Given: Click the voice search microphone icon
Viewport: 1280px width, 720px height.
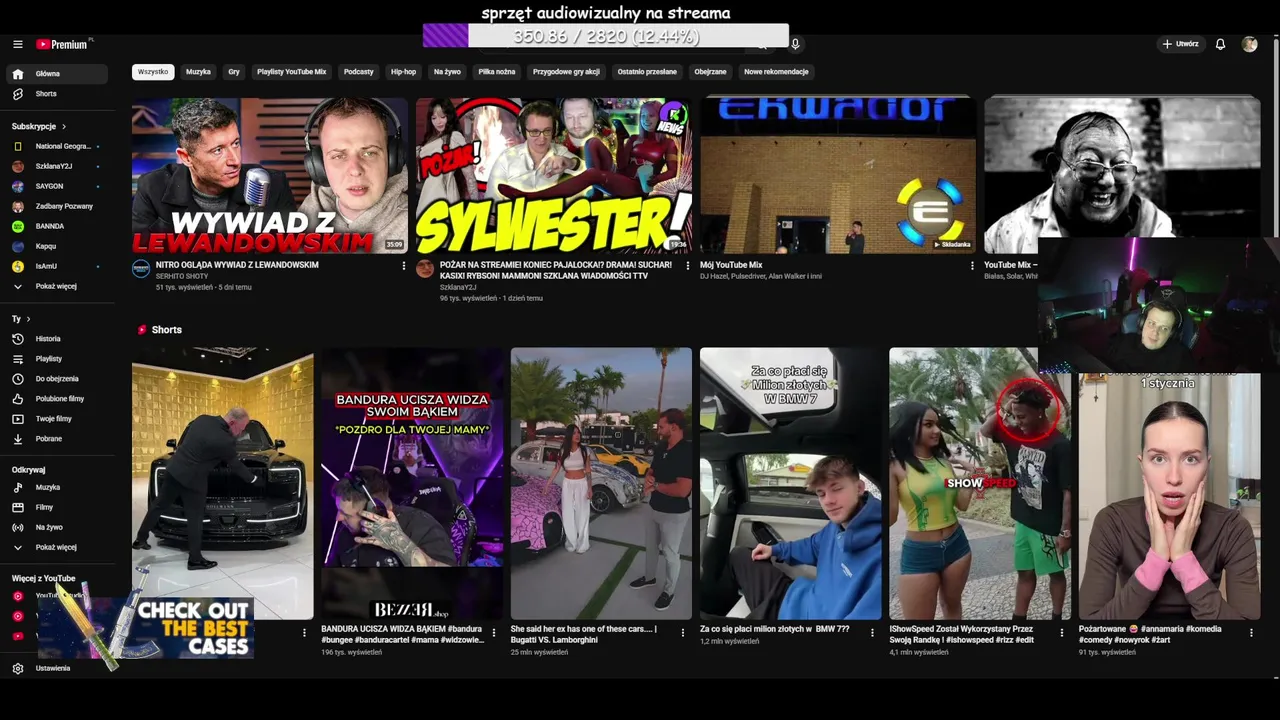Looking at the screenshot, I should click(x=795, y=44).
